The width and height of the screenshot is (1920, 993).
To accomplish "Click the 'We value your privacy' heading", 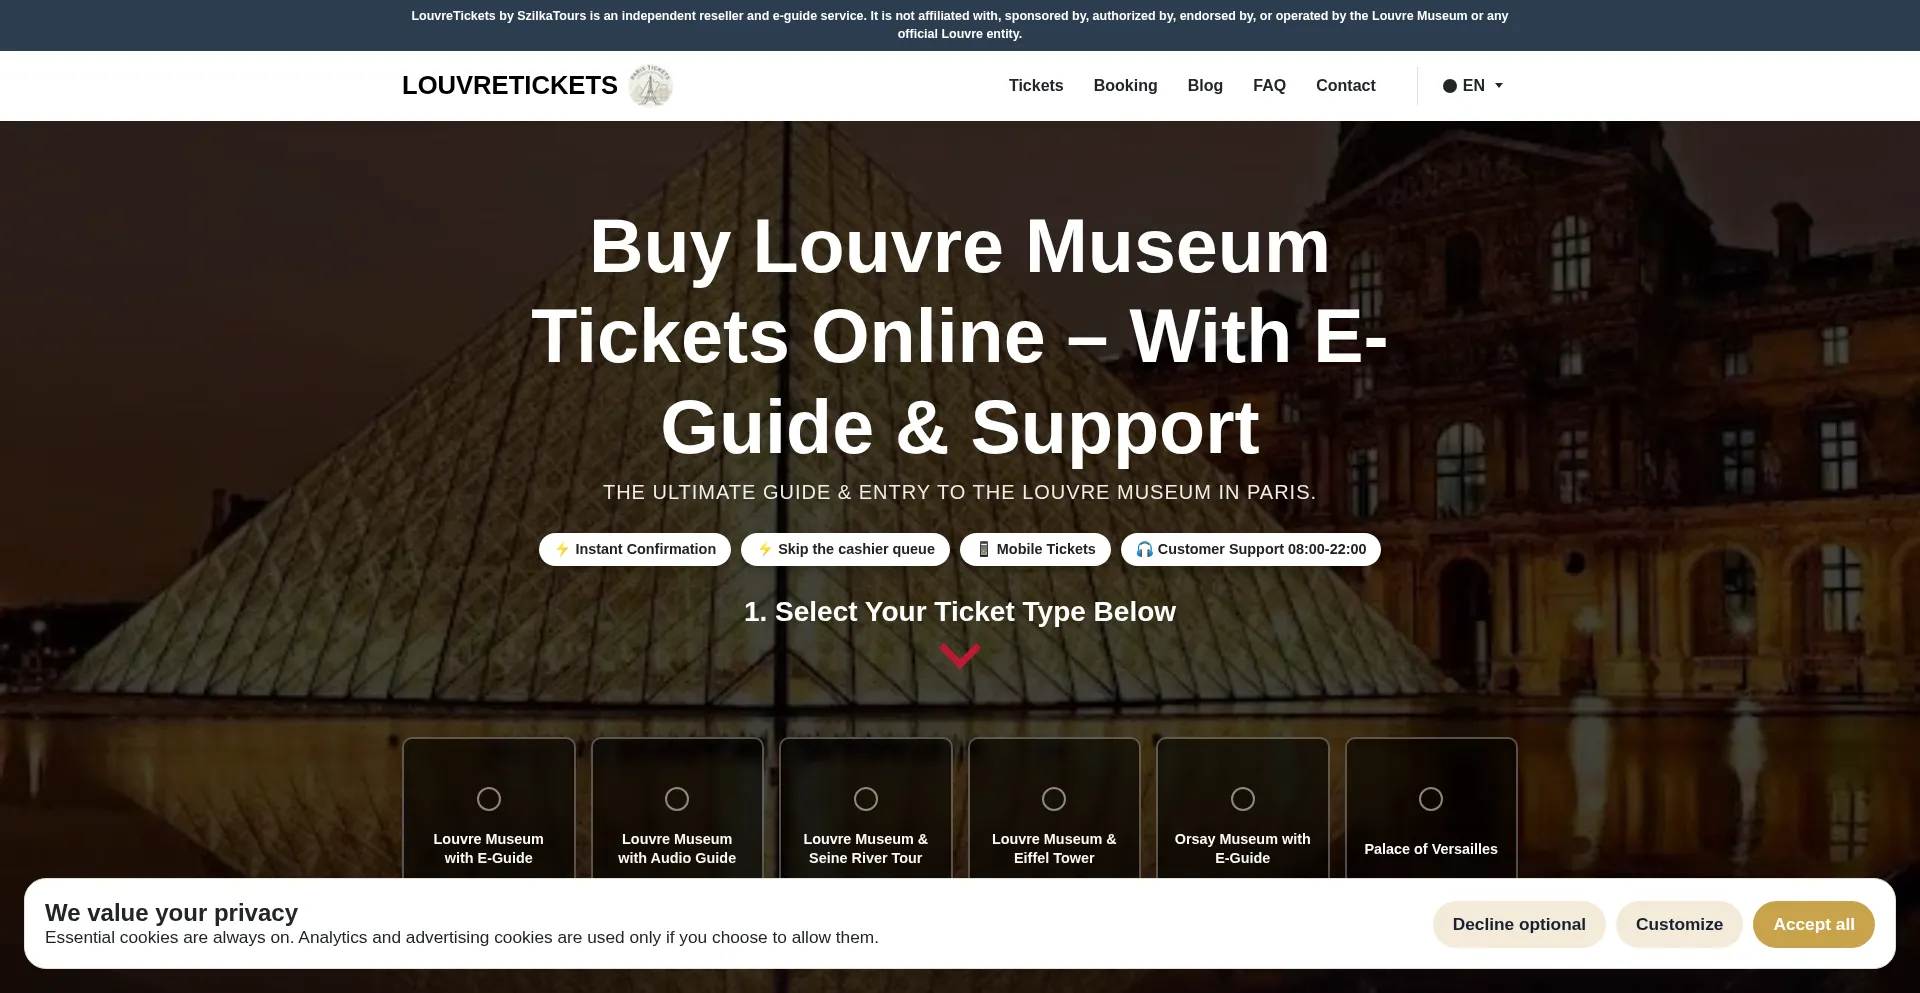I will [171, 913].
